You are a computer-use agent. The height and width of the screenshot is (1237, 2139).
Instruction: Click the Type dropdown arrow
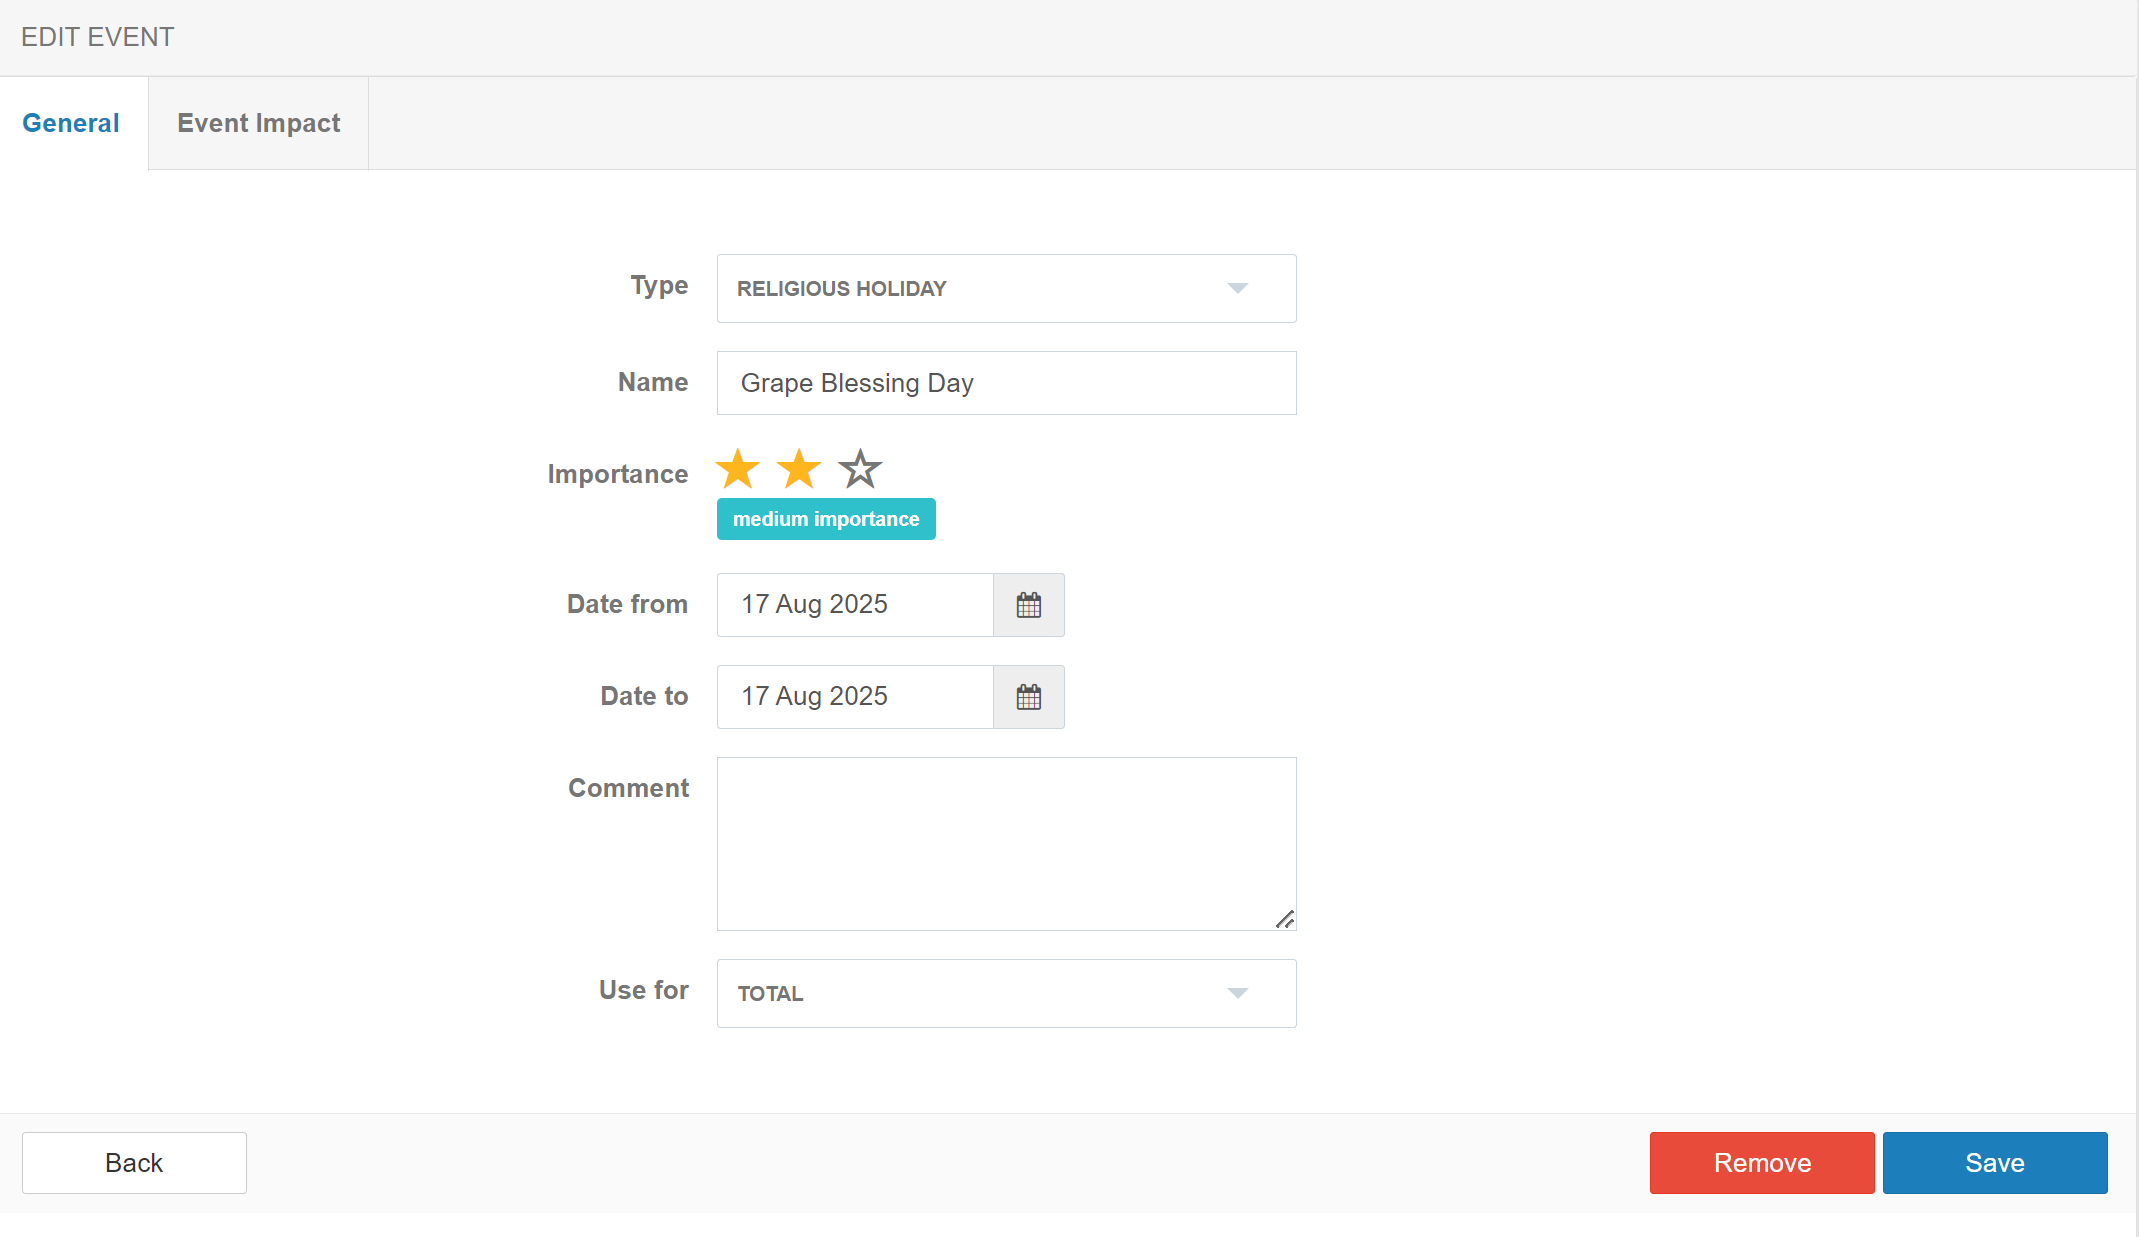(x=1237, y=288)
